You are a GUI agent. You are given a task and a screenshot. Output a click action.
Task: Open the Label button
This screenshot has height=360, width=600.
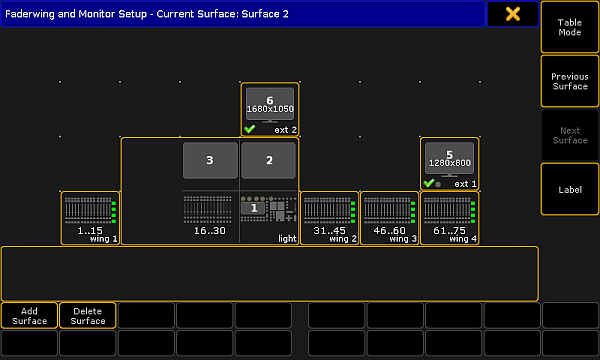(x=570, y=189)
